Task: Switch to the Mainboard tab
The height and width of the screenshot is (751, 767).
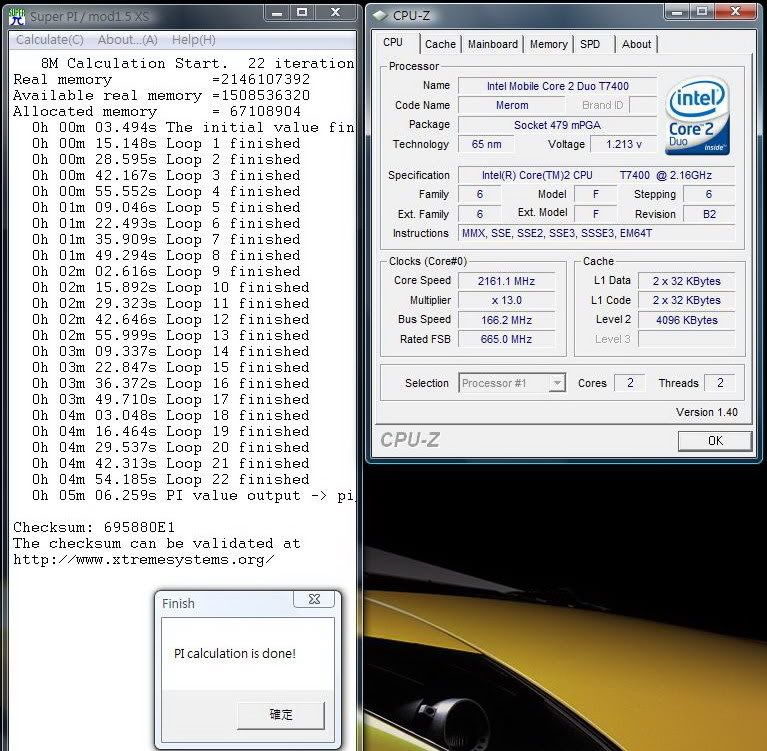Action: tap(493, 44)
